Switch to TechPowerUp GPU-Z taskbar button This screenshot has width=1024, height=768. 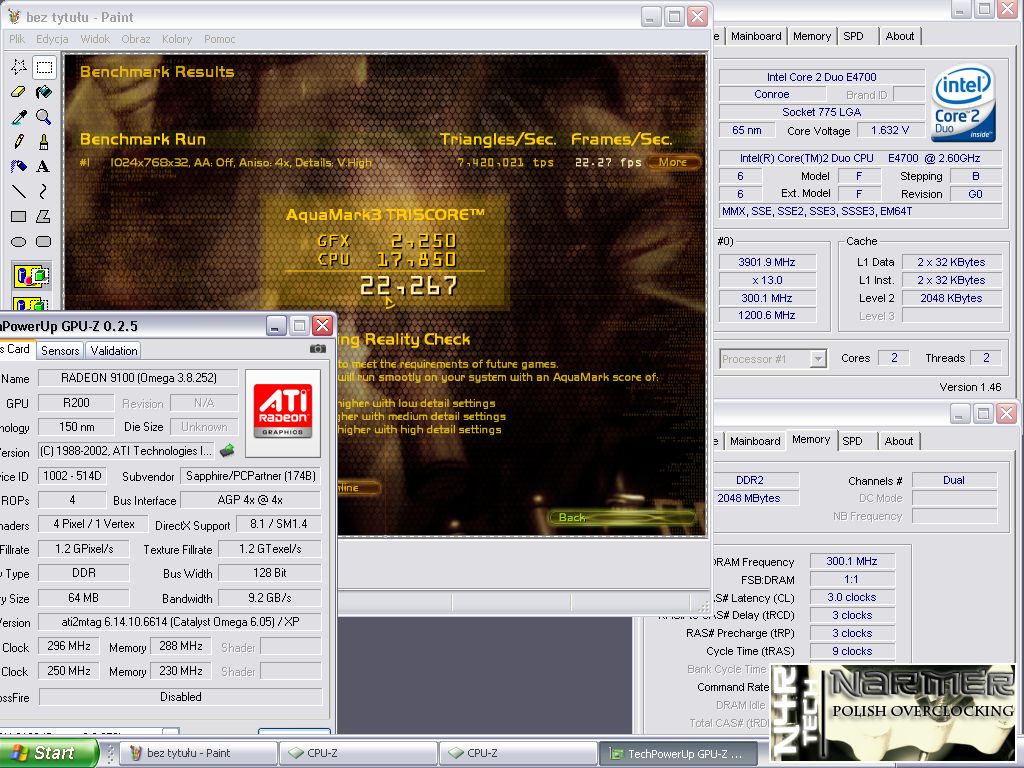(679, 753)
